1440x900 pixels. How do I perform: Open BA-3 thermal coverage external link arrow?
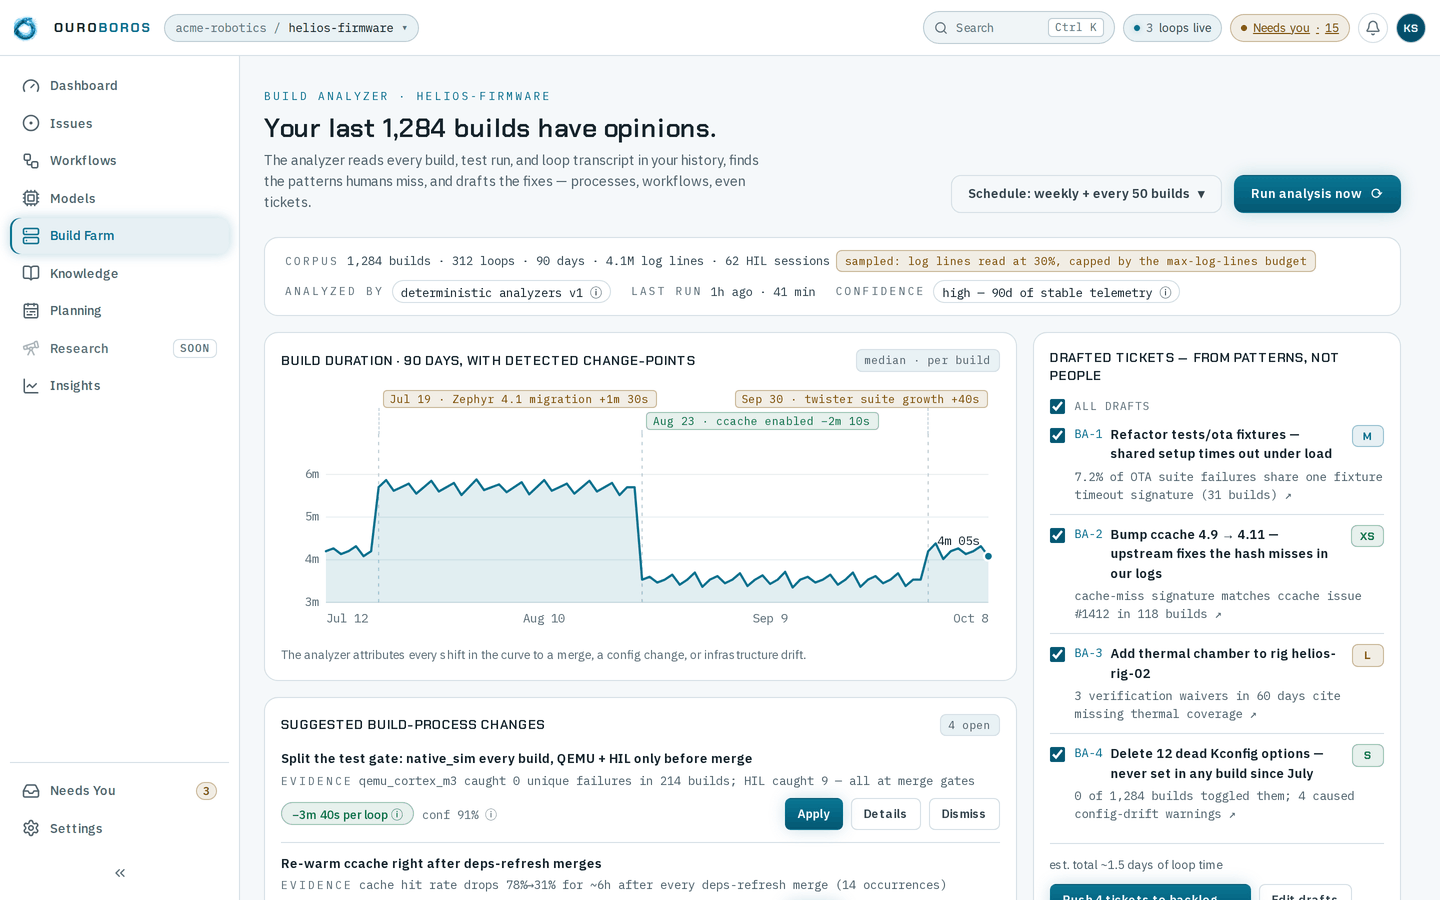point(1253,715)
